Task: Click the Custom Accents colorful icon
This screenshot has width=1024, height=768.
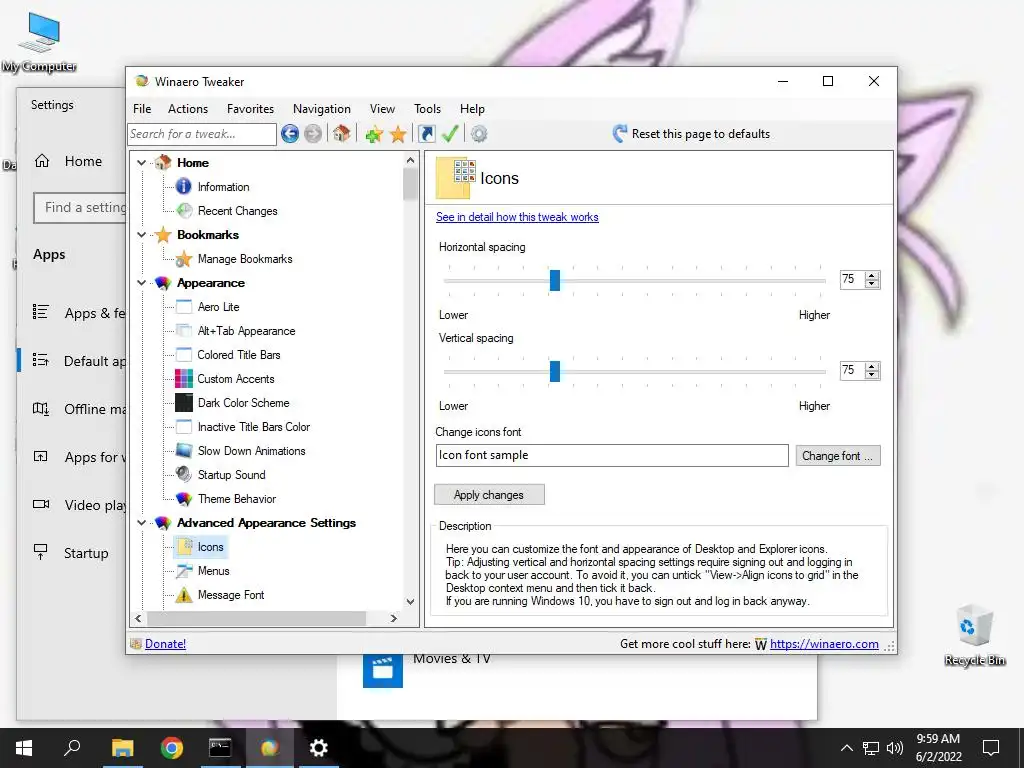Action: 184,379
